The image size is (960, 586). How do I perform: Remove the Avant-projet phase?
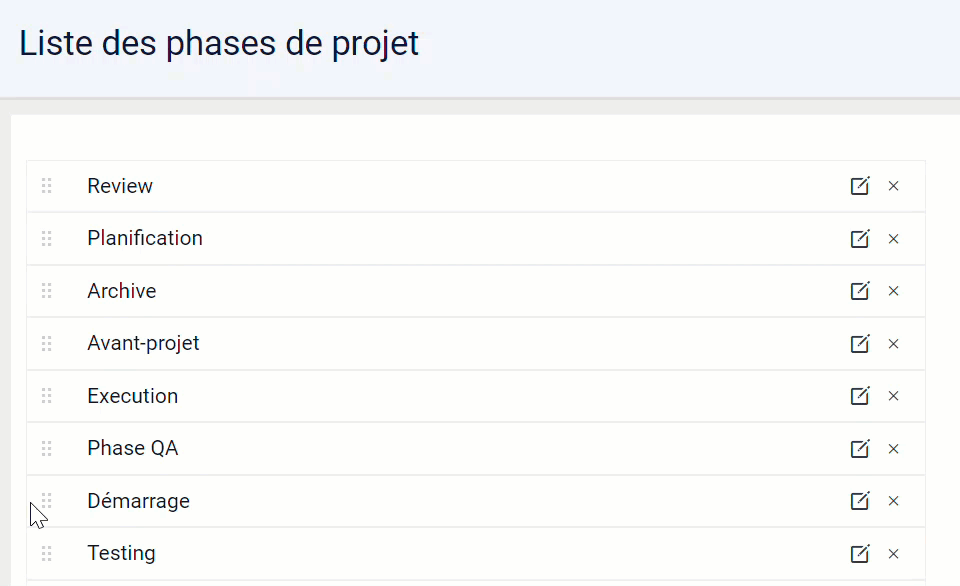[x=893, y=344]
